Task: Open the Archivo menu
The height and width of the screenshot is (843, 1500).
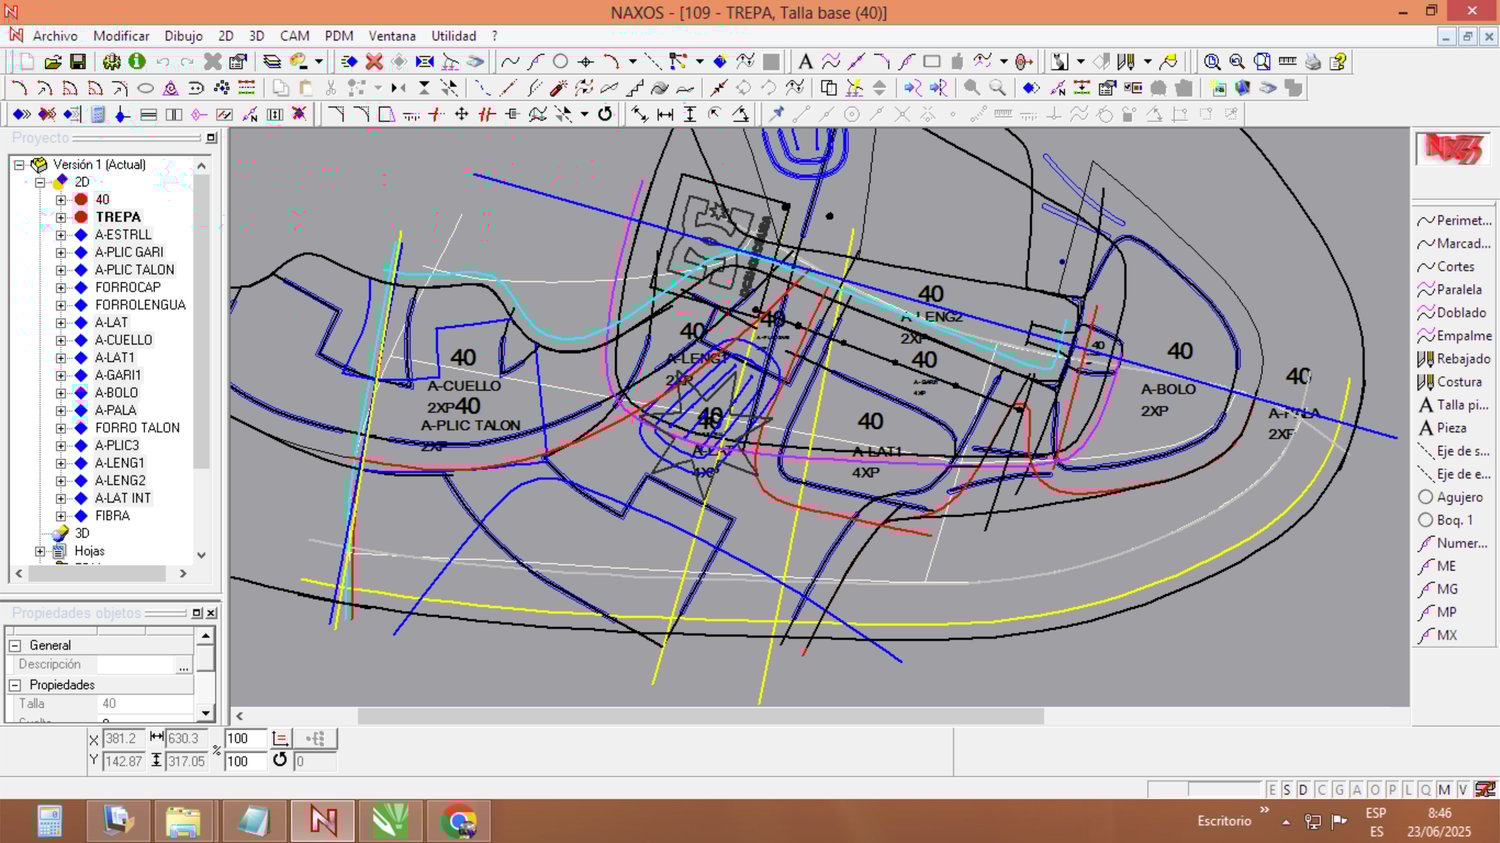Action: [x=55, y=36]
